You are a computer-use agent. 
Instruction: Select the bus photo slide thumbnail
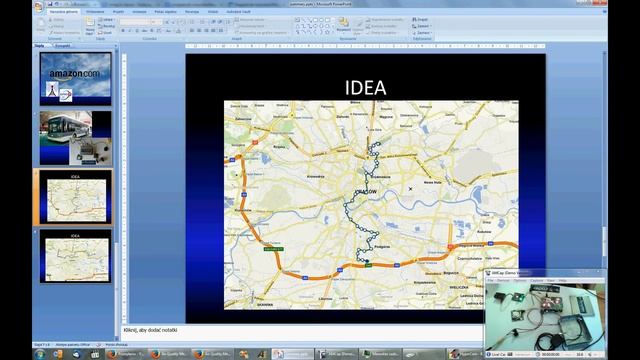pos(76,138)
